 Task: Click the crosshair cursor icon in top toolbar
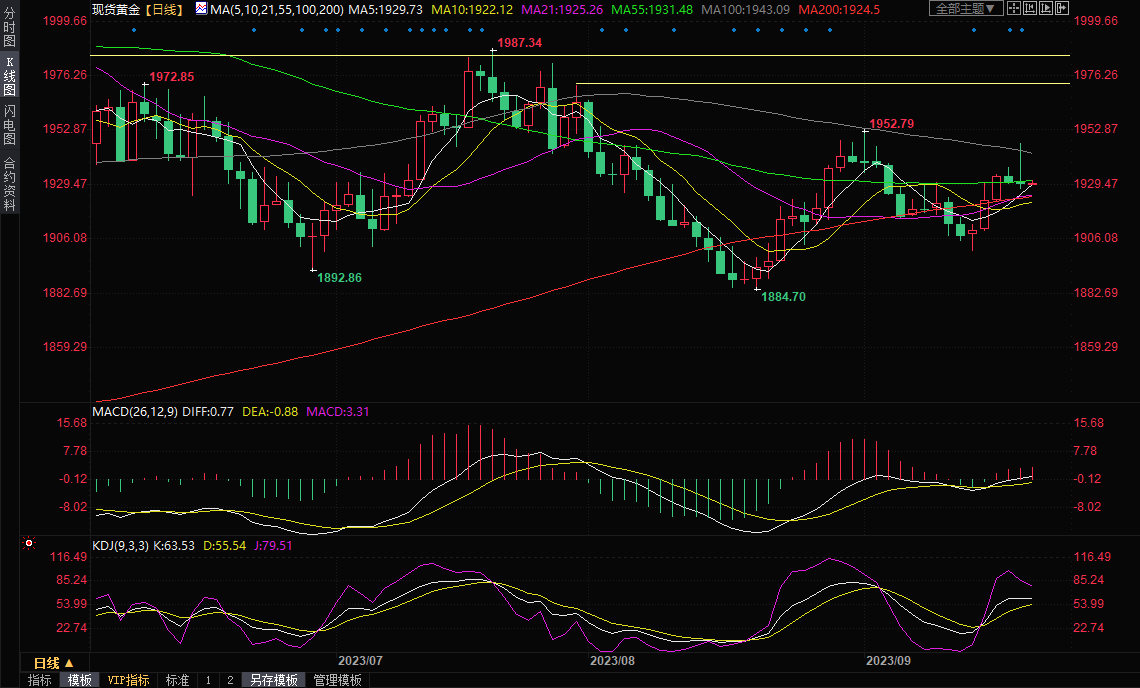click(x=1014, y=8)
